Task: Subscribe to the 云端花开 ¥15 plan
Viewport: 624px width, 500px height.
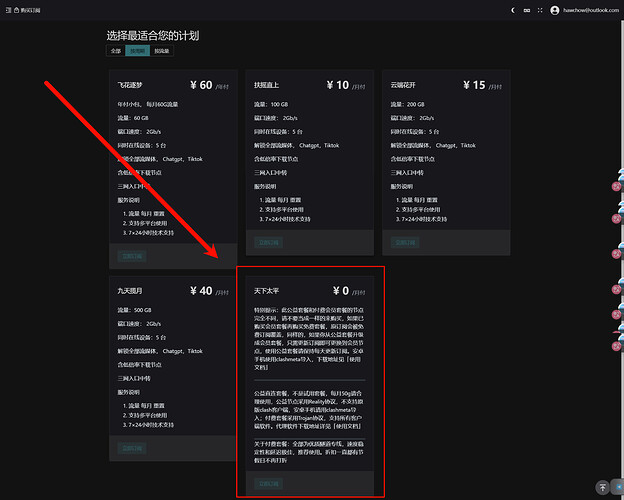Action: pyautogui.click(x=405, y=242)
